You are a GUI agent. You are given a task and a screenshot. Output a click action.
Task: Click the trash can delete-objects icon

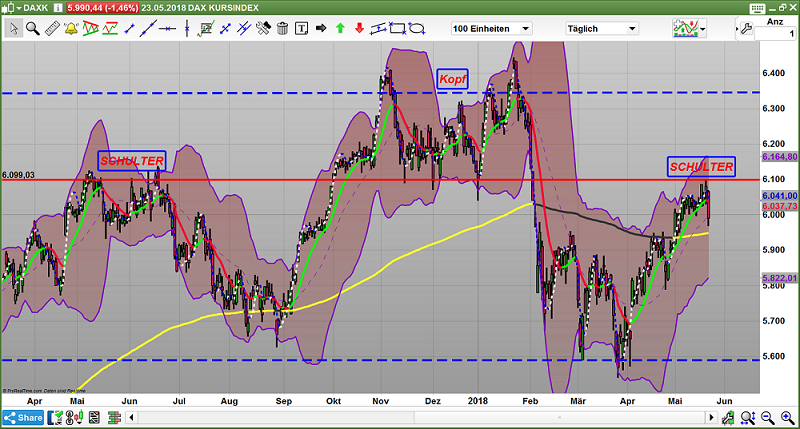[x=282, y=29]
